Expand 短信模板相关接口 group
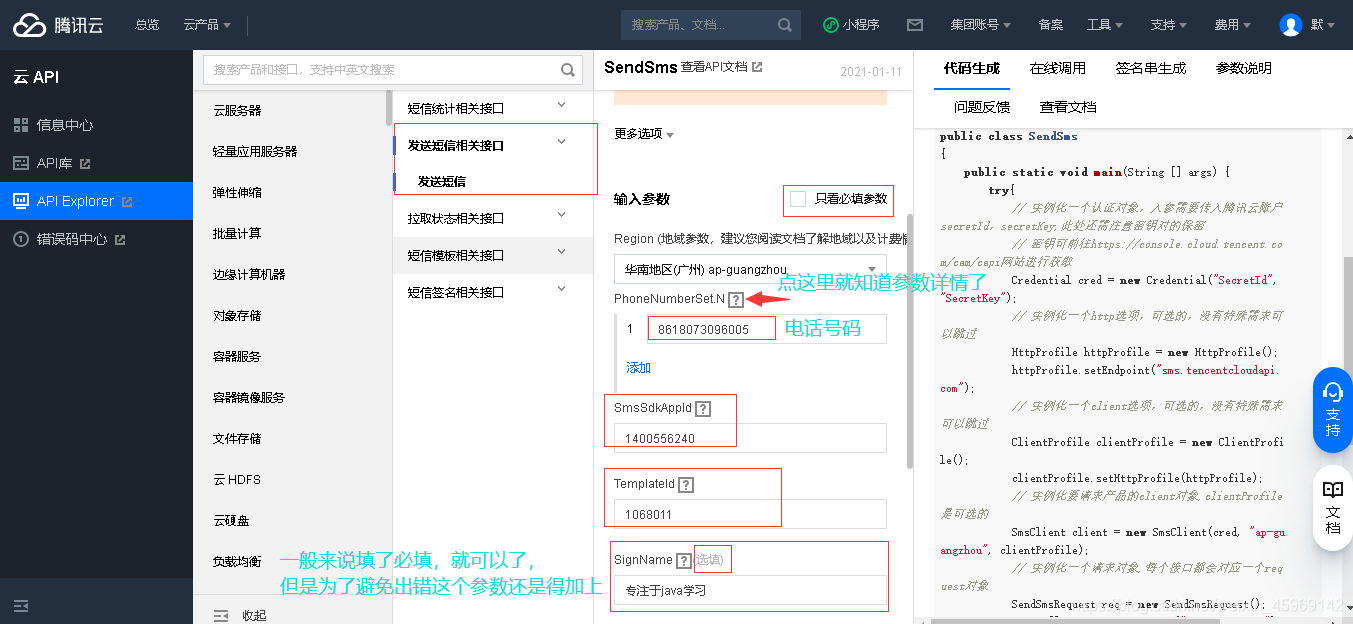The height and width of the screenshot is (624, 1353). click(x=561, y=252)
